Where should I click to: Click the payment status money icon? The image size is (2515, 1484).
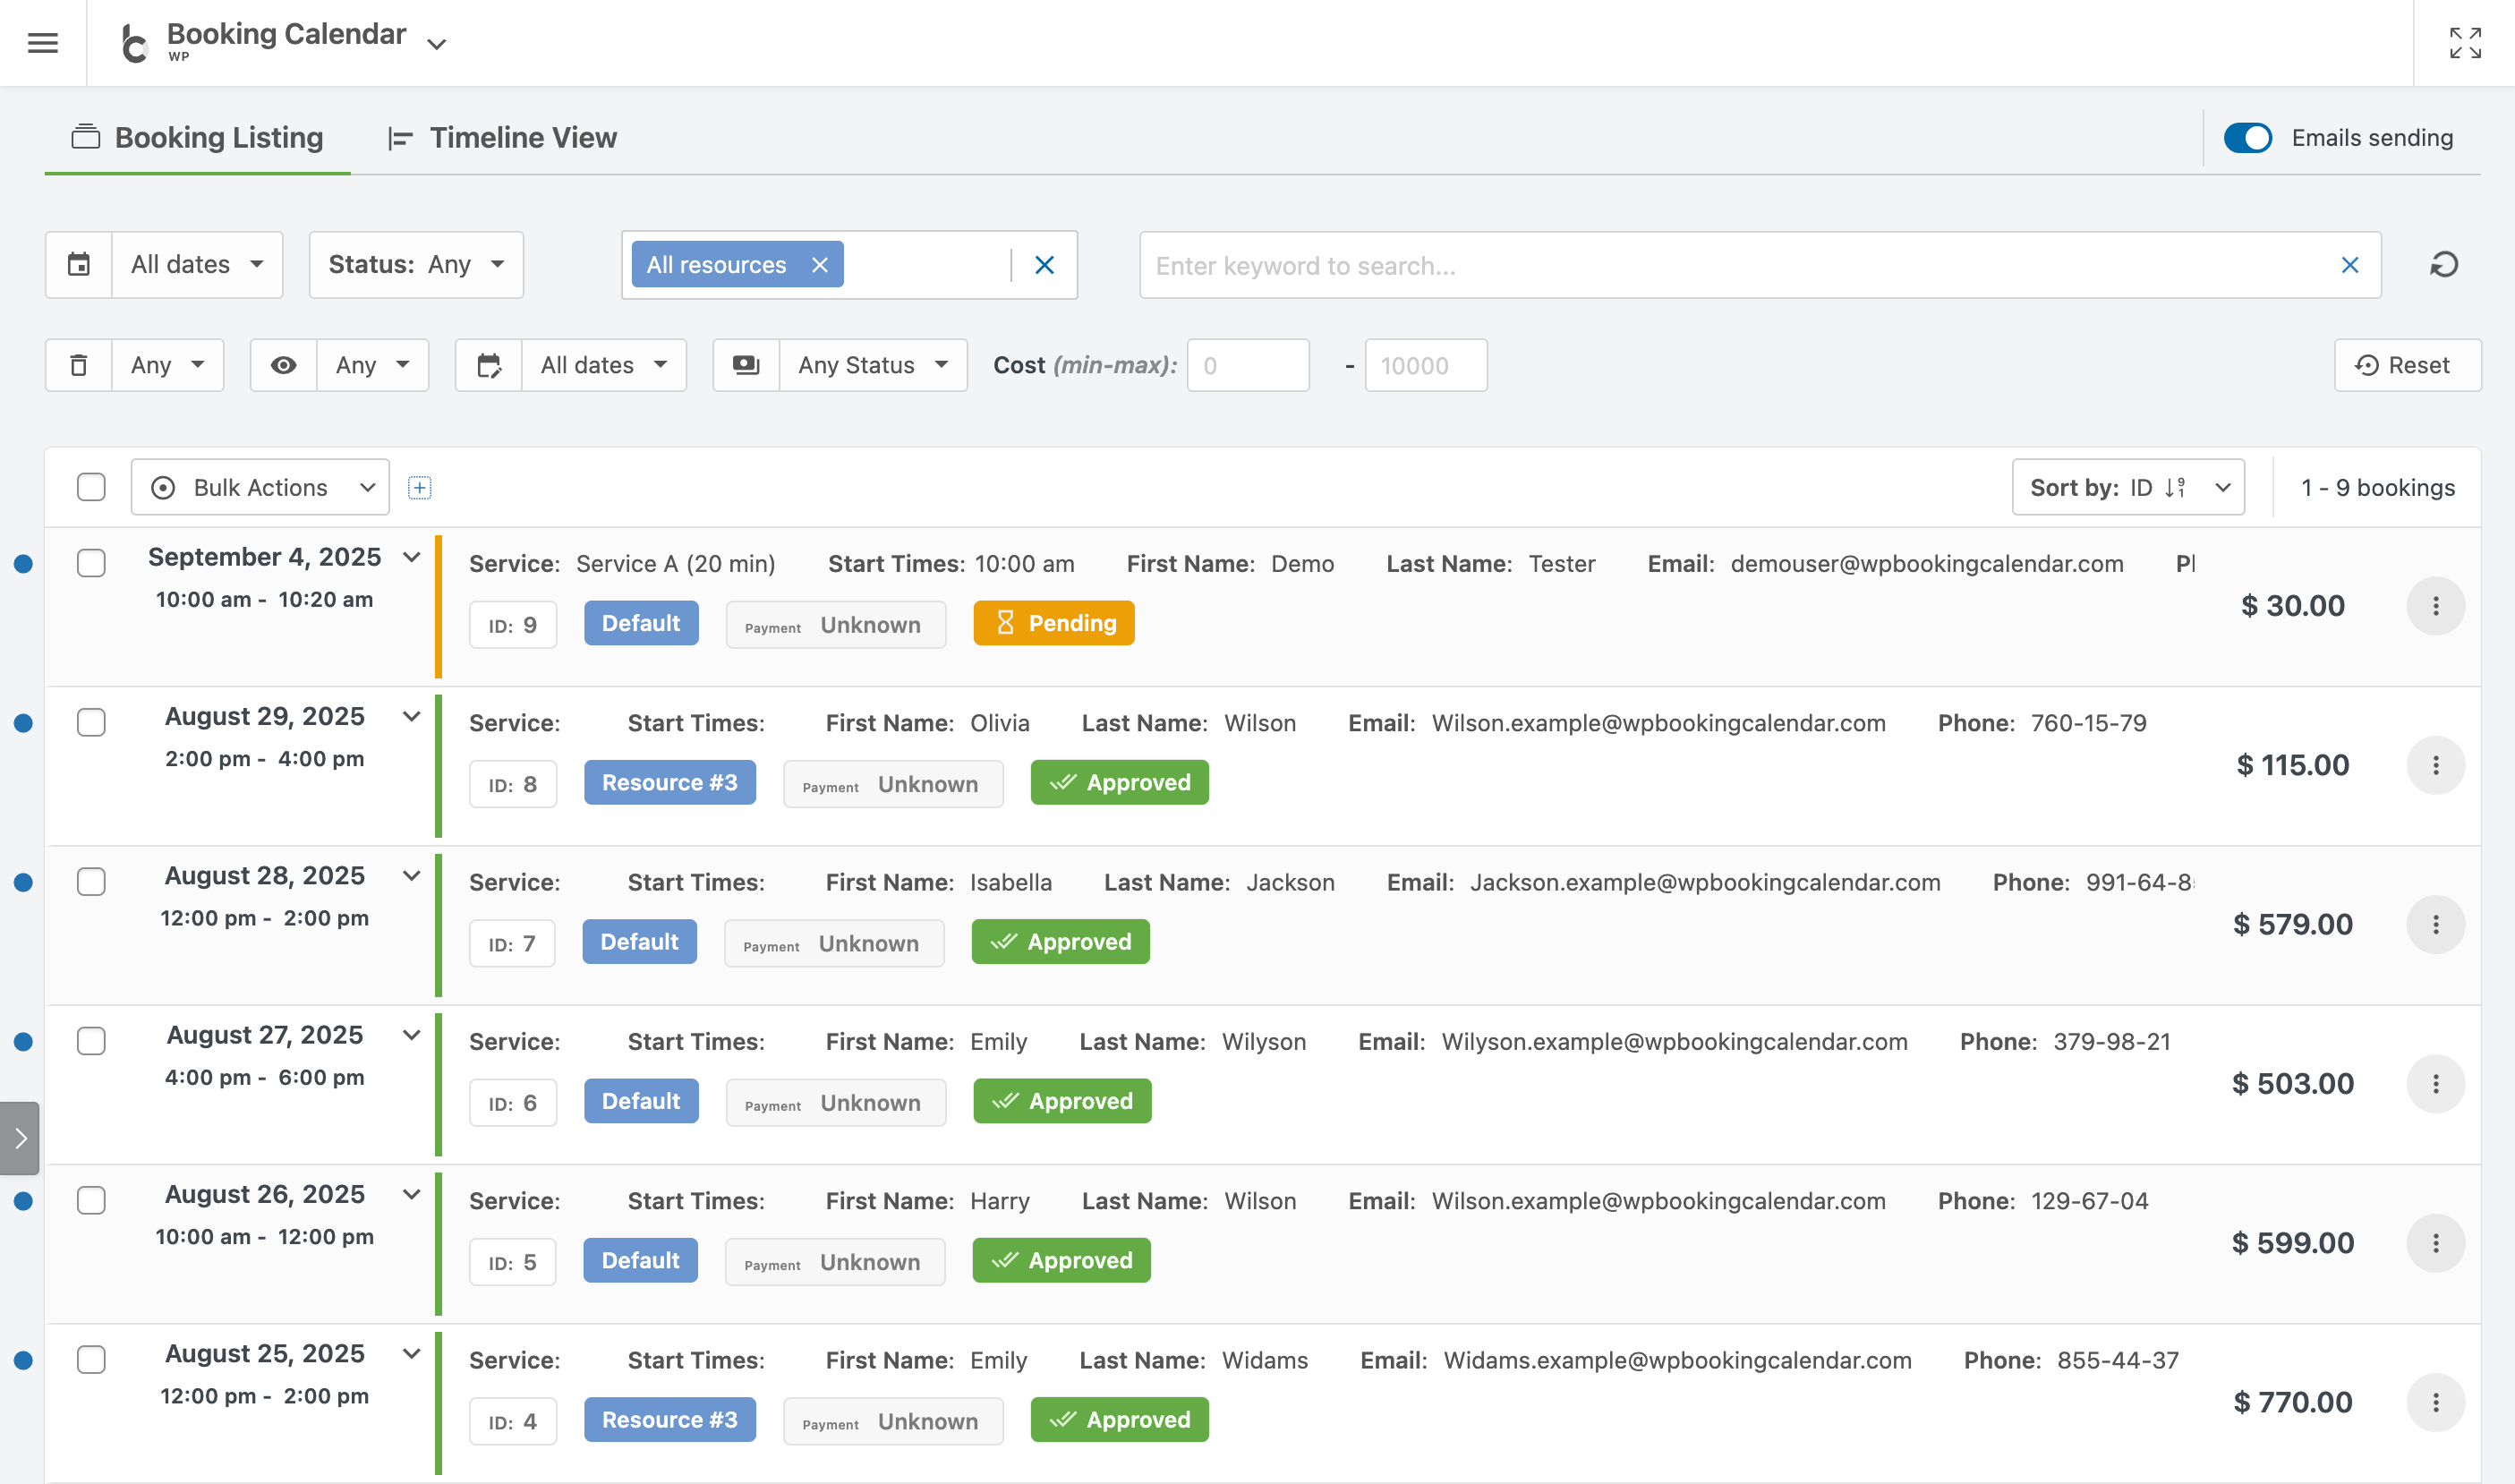pos(746,365)
